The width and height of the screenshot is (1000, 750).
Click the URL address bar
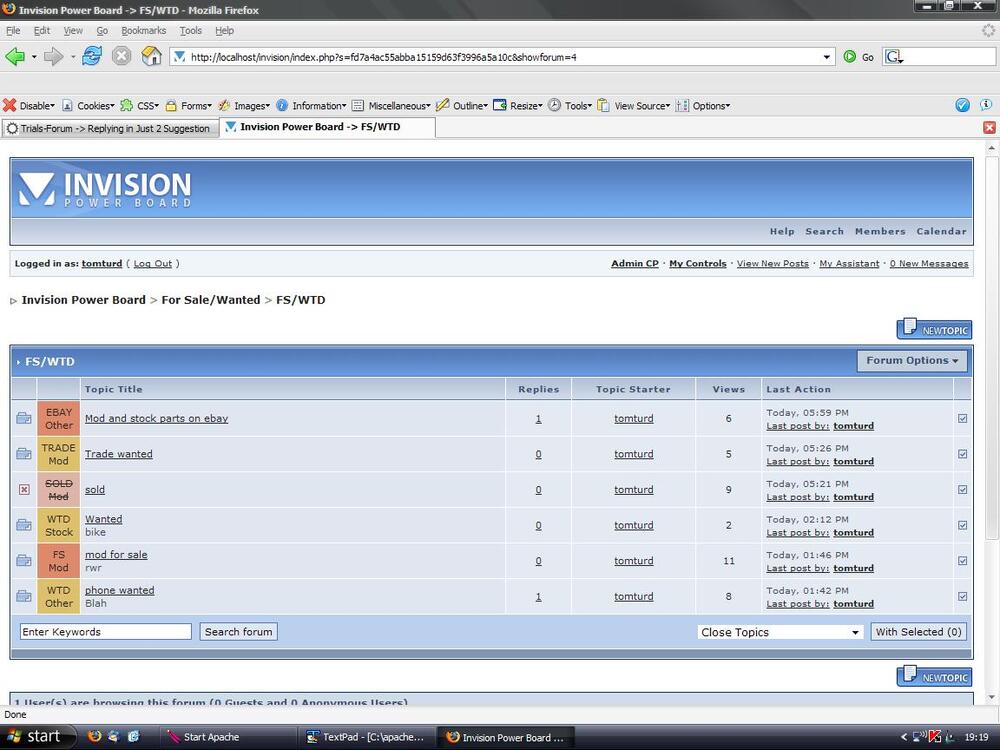503,57
